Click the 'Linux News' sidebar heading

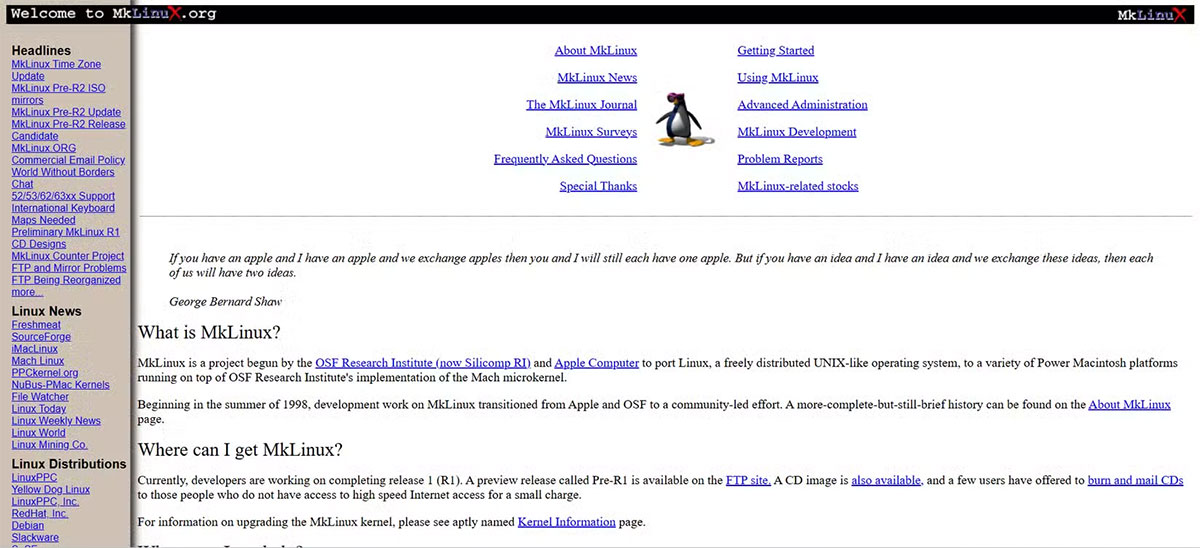(x=46, y=312)
